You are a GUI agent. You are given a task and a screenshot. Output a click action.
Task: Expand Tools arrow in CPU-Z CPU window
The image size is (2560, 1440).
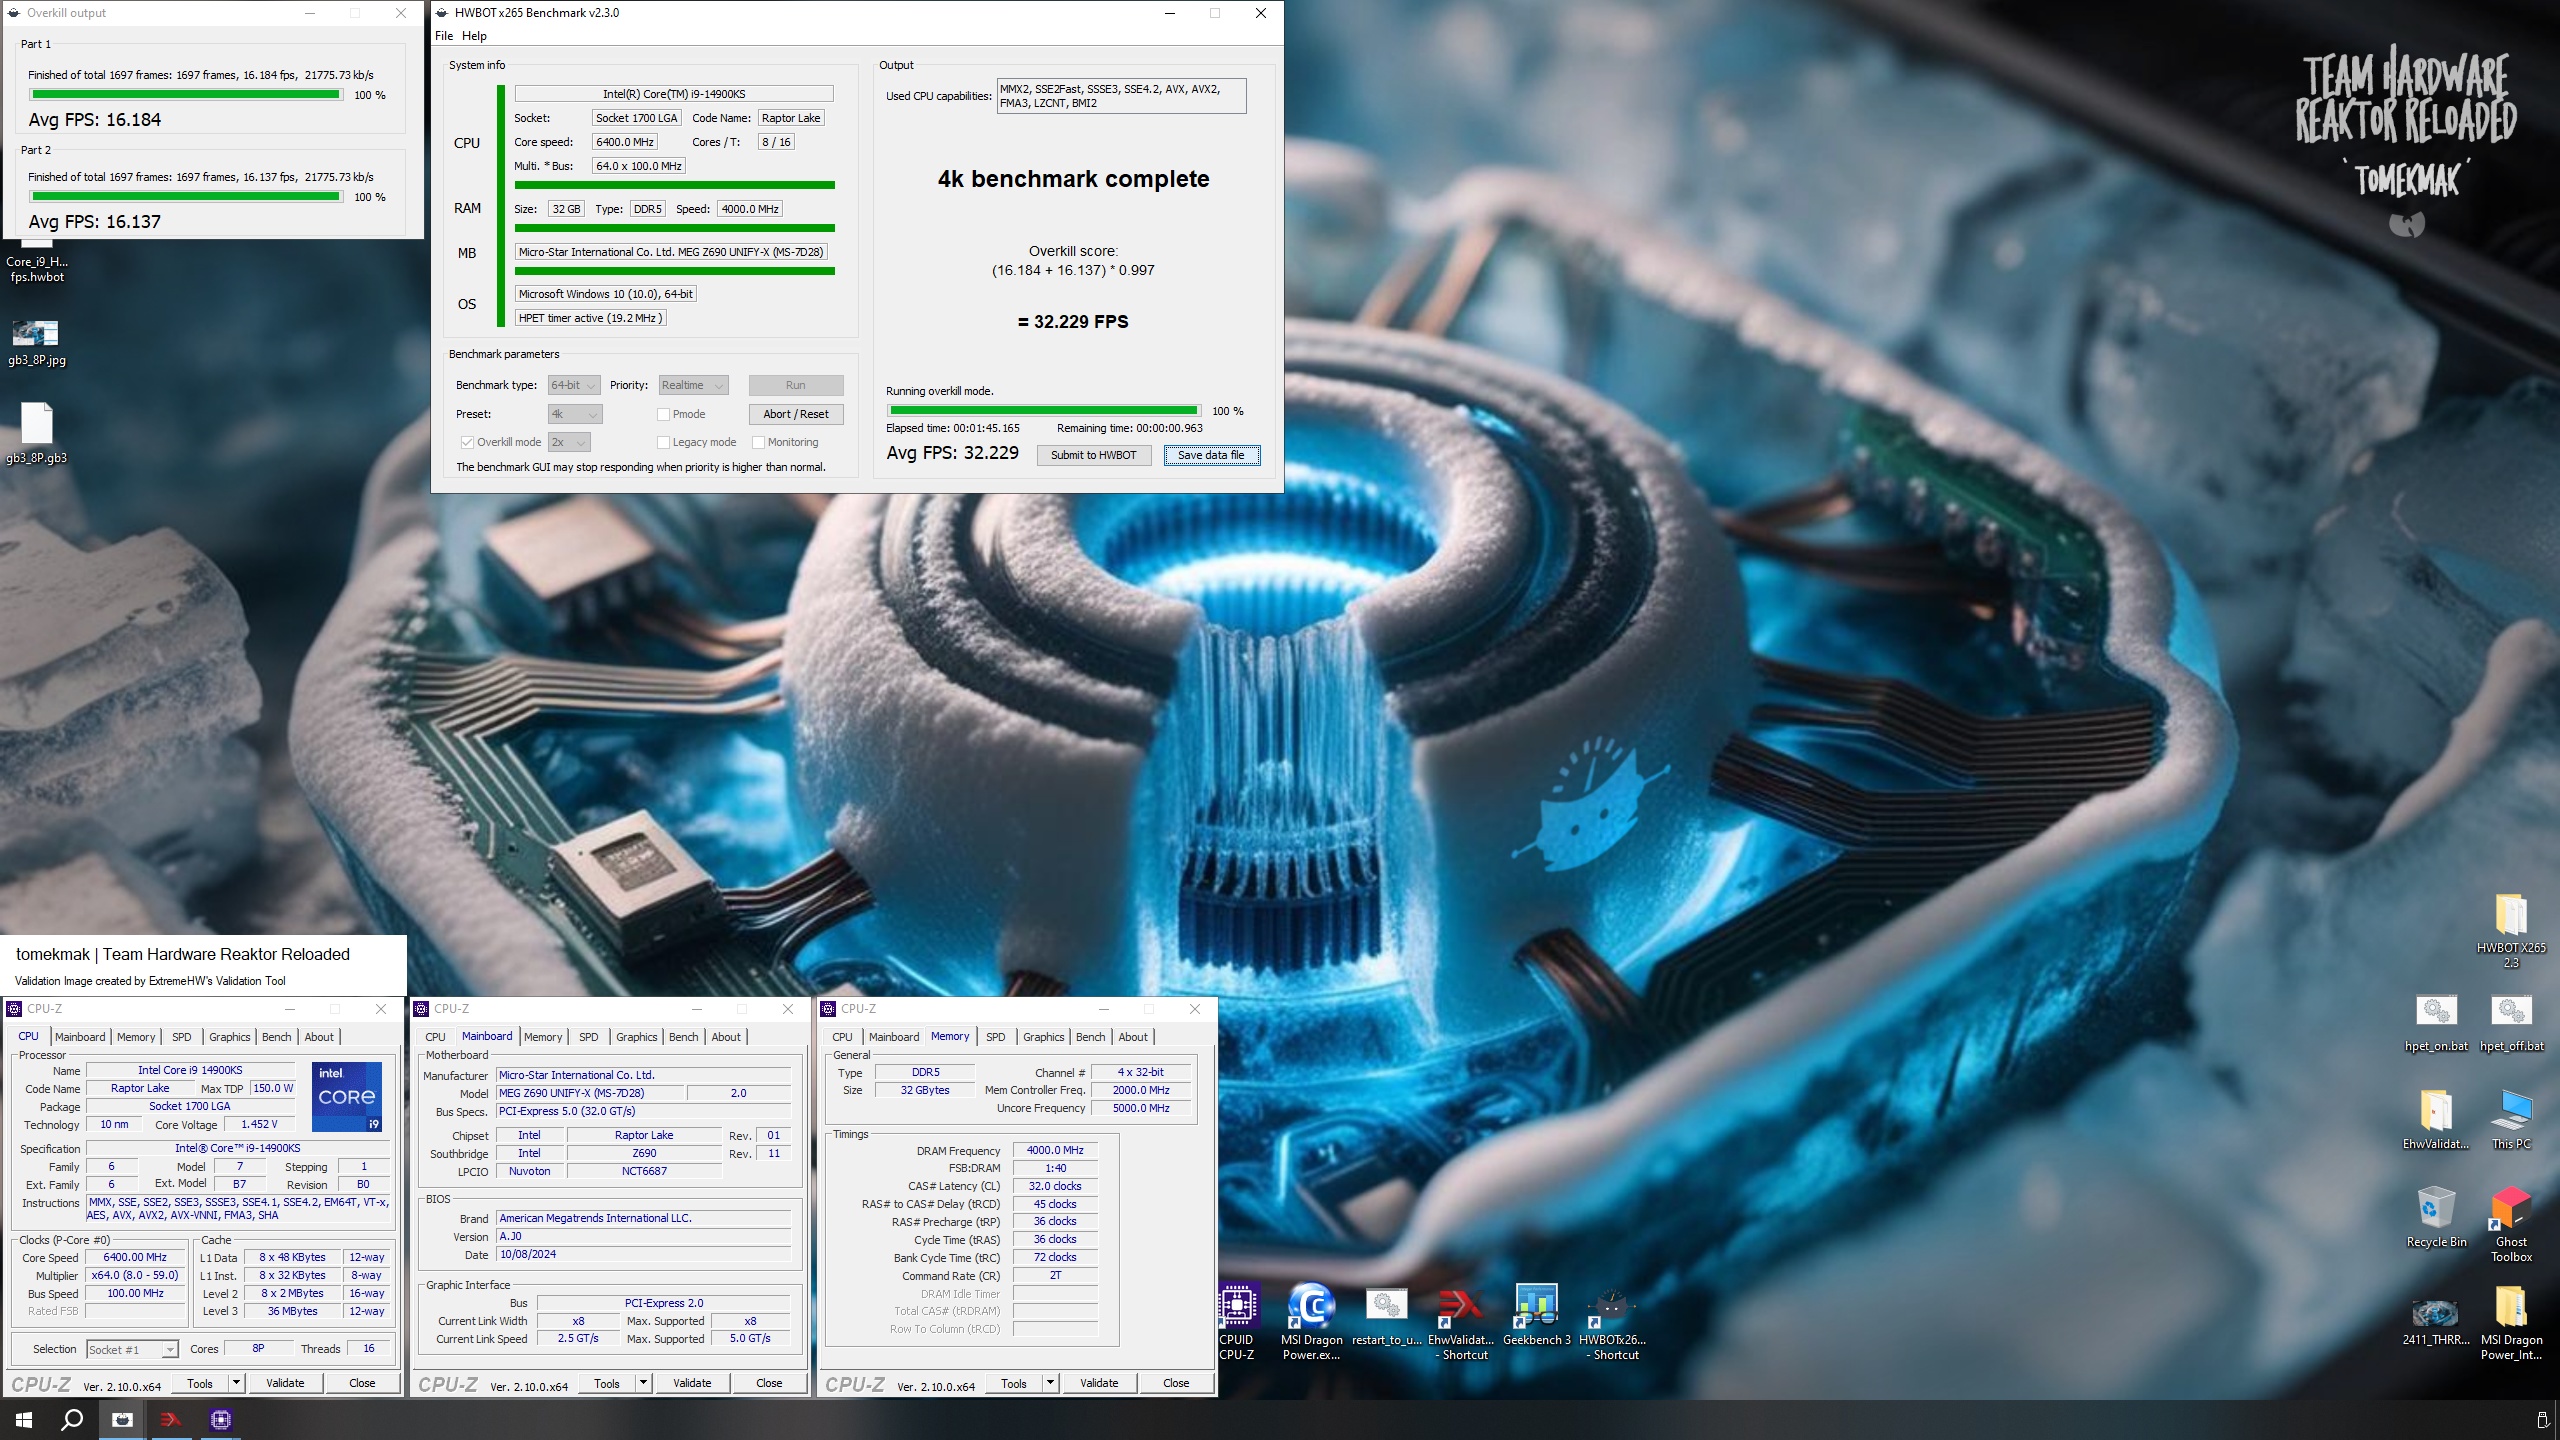(237, 1383)
